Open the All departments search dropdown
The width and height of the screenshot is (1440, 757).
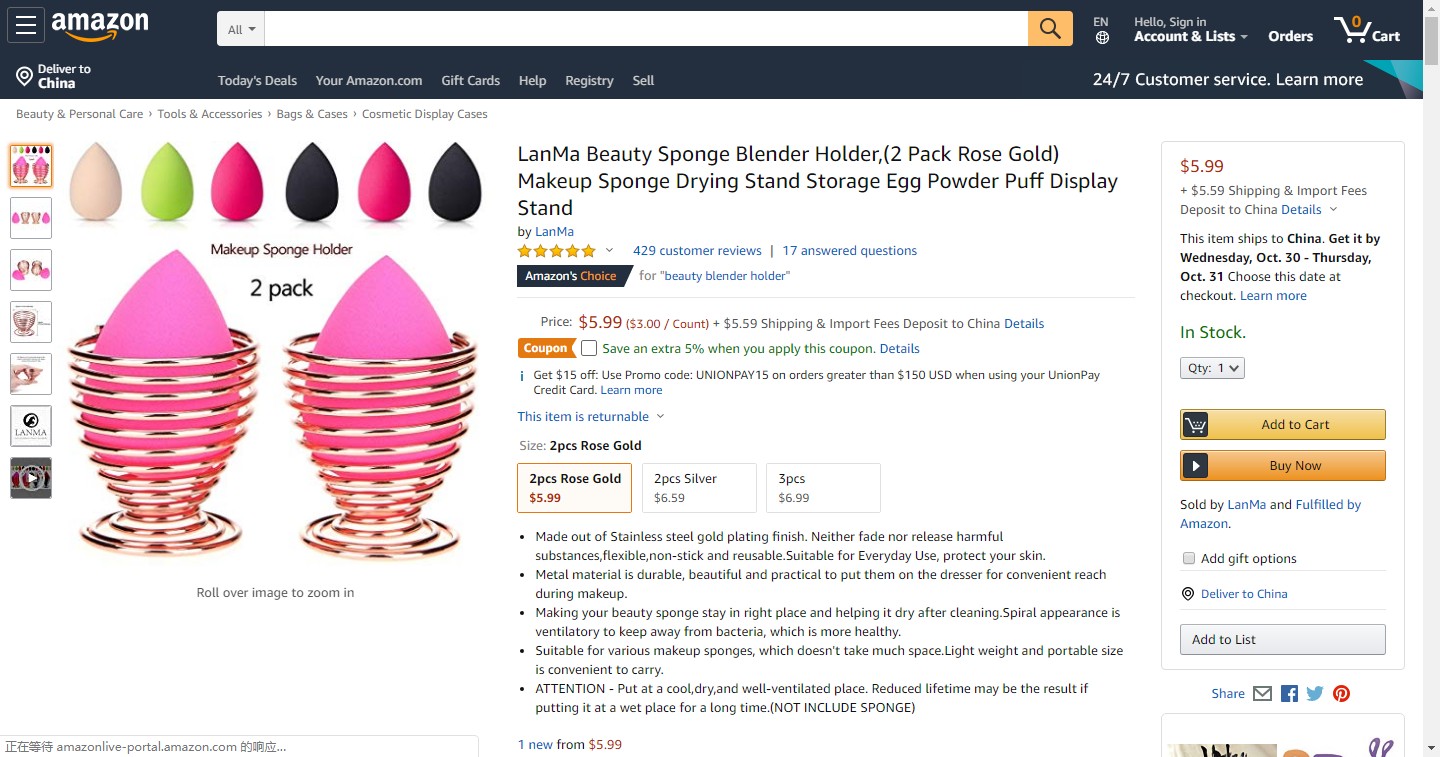[241, 29]
